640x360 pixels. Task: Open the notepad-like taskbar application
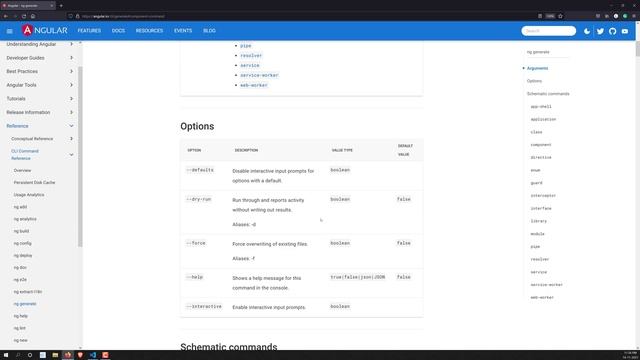42,355
